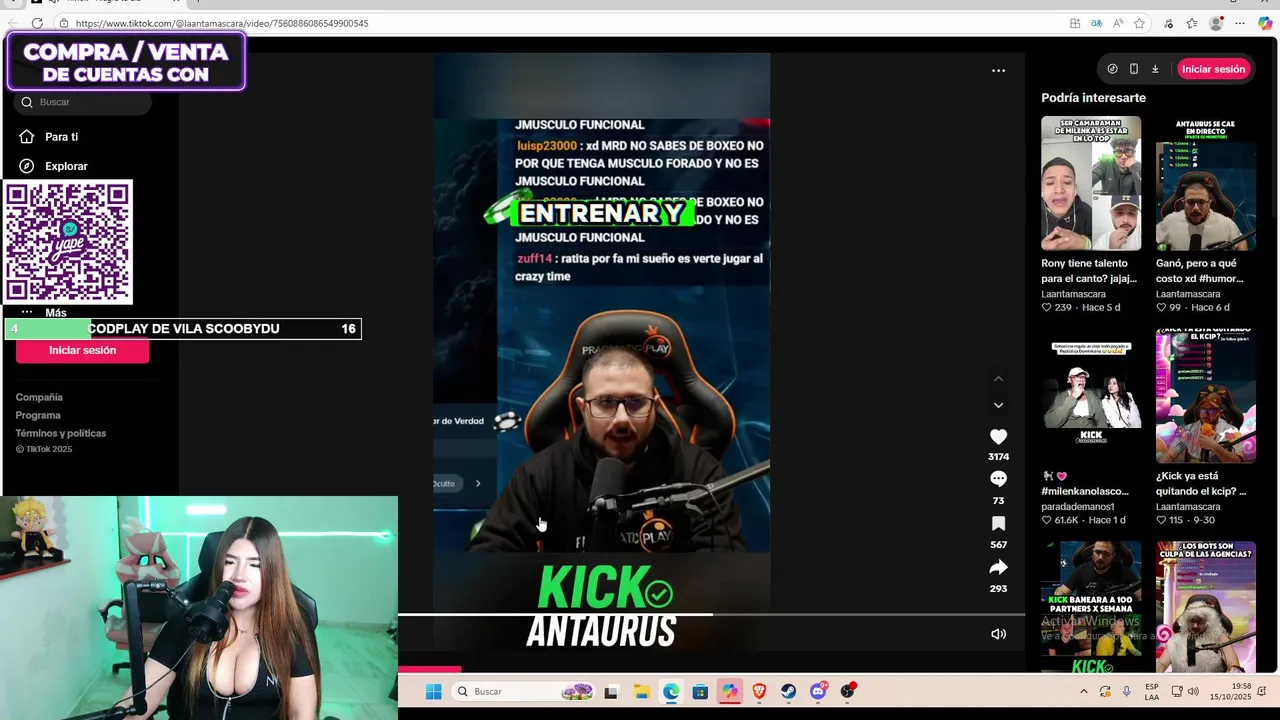Open Más in the sidebar
The width and height of the screenshot is (1280, 720).
pyautogui.click(x=56, y=313)
